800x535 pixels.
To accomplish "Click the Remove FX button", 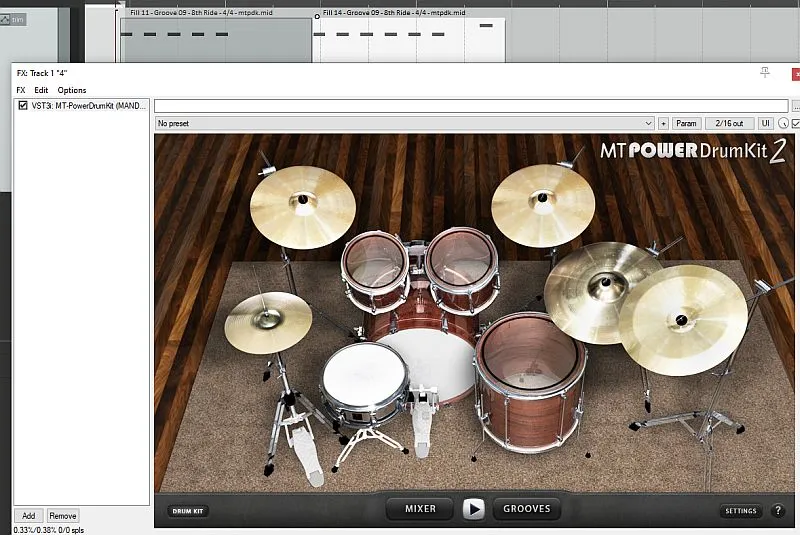I will click(63, 516).
